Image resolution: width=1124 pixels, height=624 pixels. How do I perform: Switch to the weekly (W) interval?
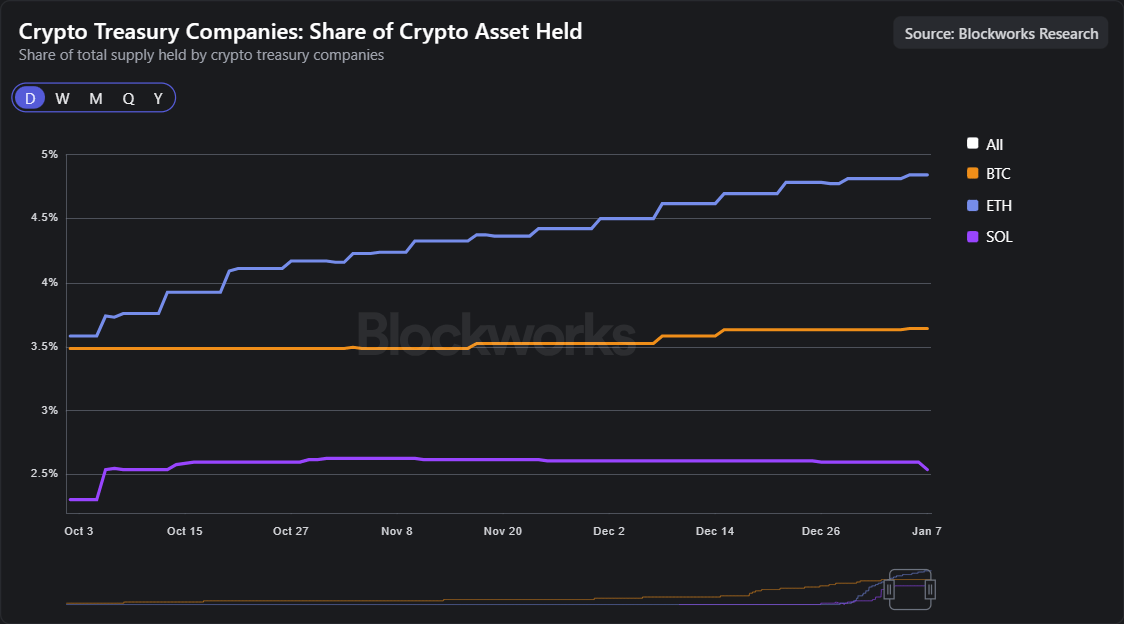[62, 98]
